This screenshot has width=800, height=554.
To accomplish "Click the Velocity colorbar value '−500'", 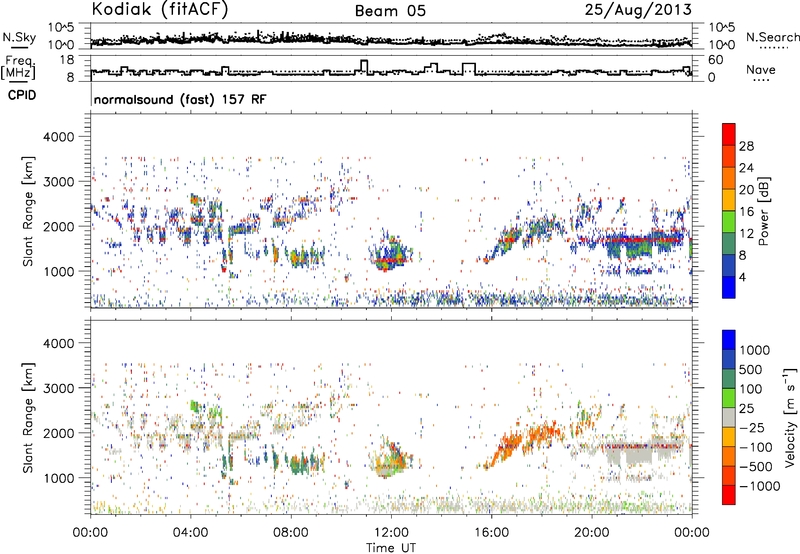I will pos(756,467).
